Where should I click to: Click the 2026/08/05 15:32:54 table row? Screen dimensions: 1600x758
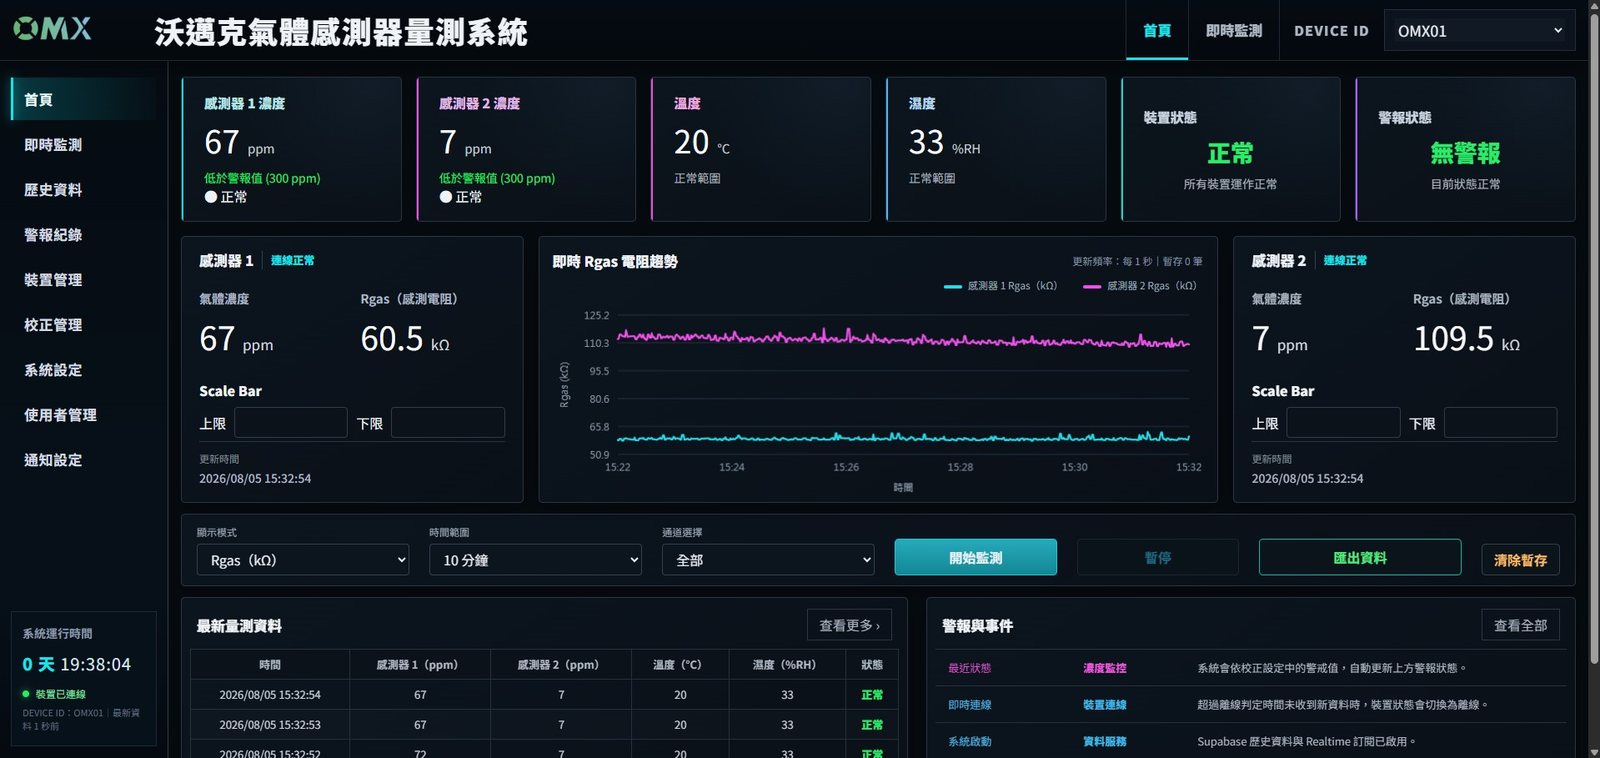(x=544, y=694)
